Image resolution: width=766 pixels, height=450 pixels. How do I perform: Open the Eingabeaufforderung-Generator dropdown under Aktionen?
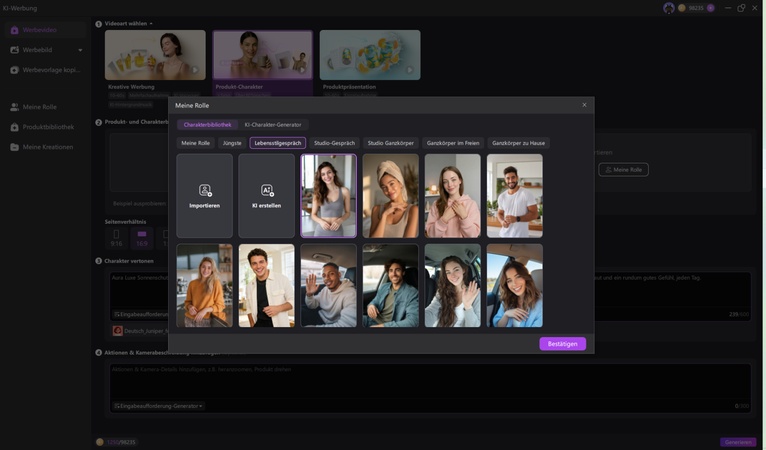[x=158, y=406]
